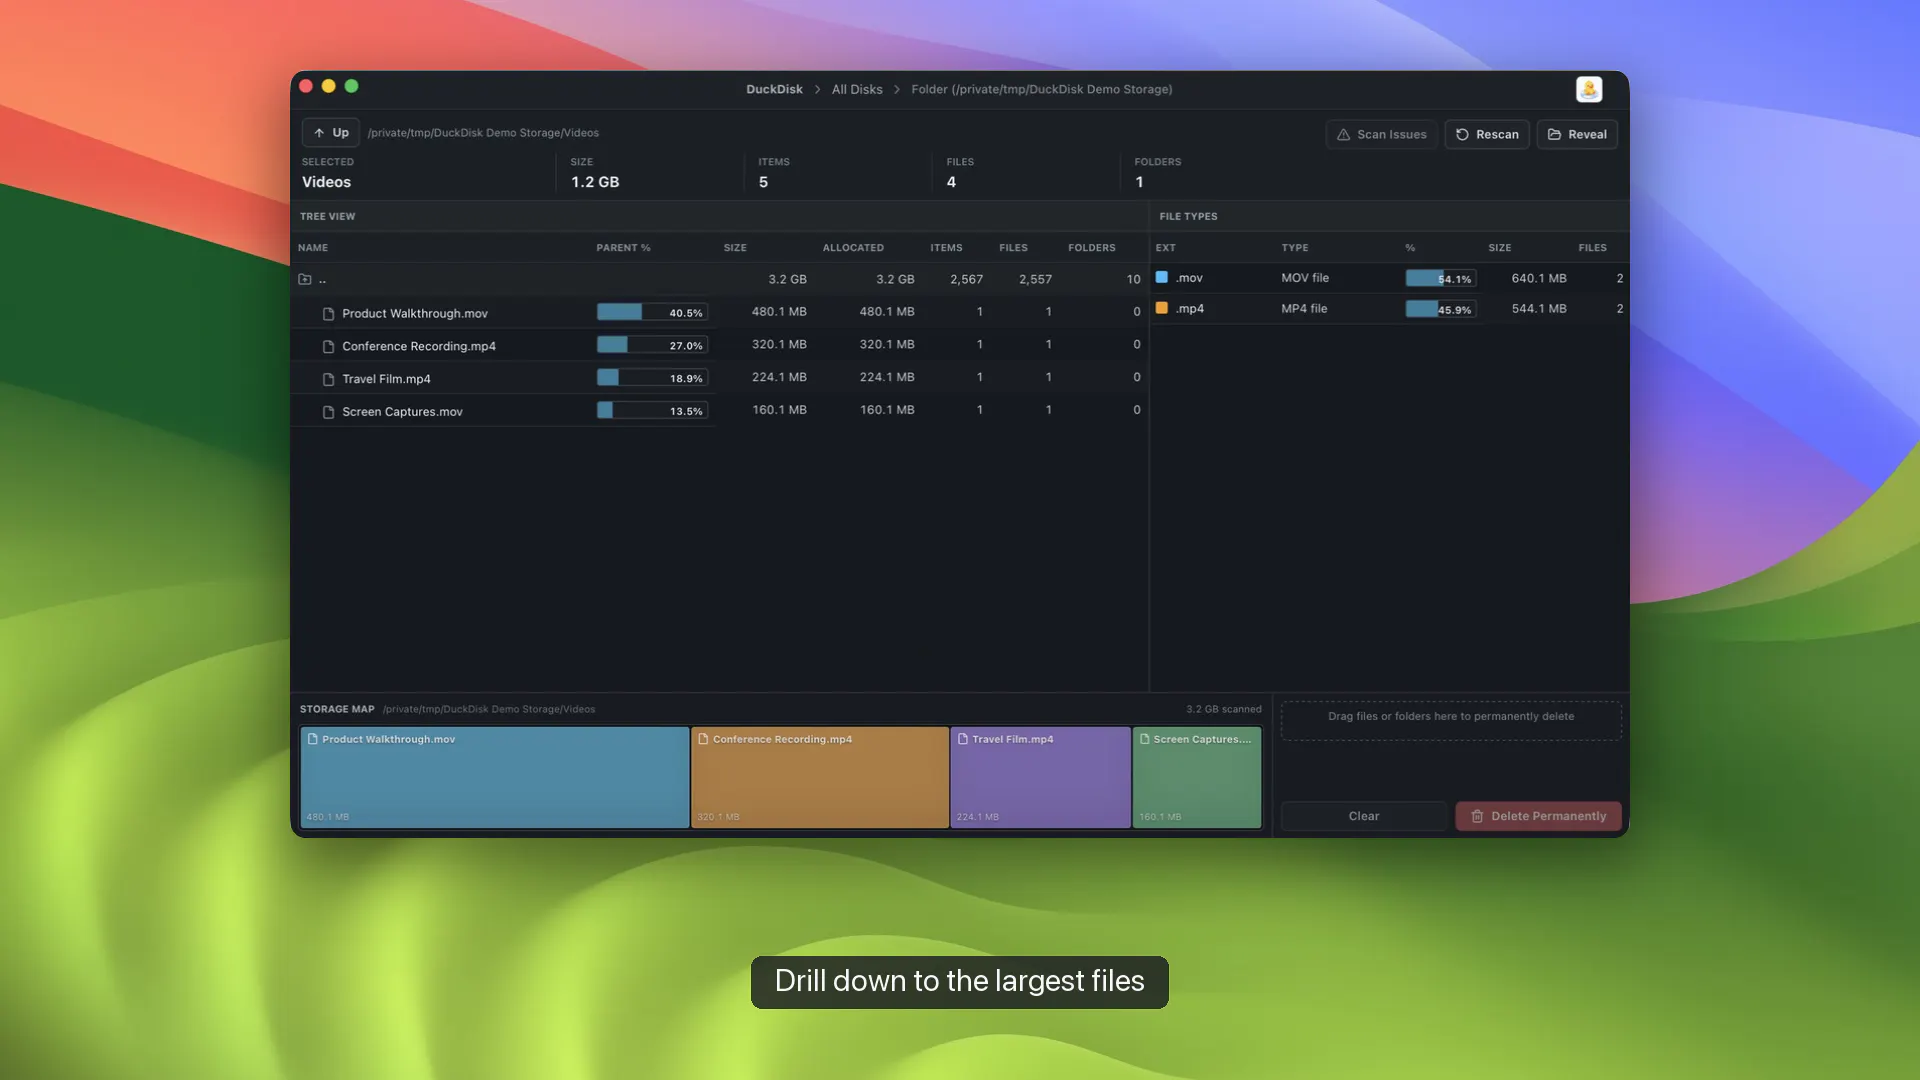This screenshot has width=1920, height=1080.
Task: Click file icon on Screen Captures map tile
Action: point(1145,740)
